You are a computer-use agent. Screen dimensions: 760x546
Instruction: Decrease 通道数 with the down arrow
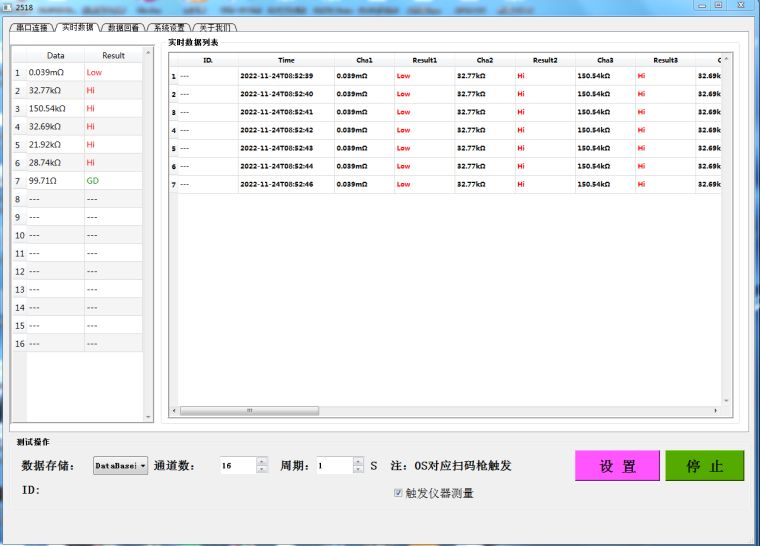(262, 470)
